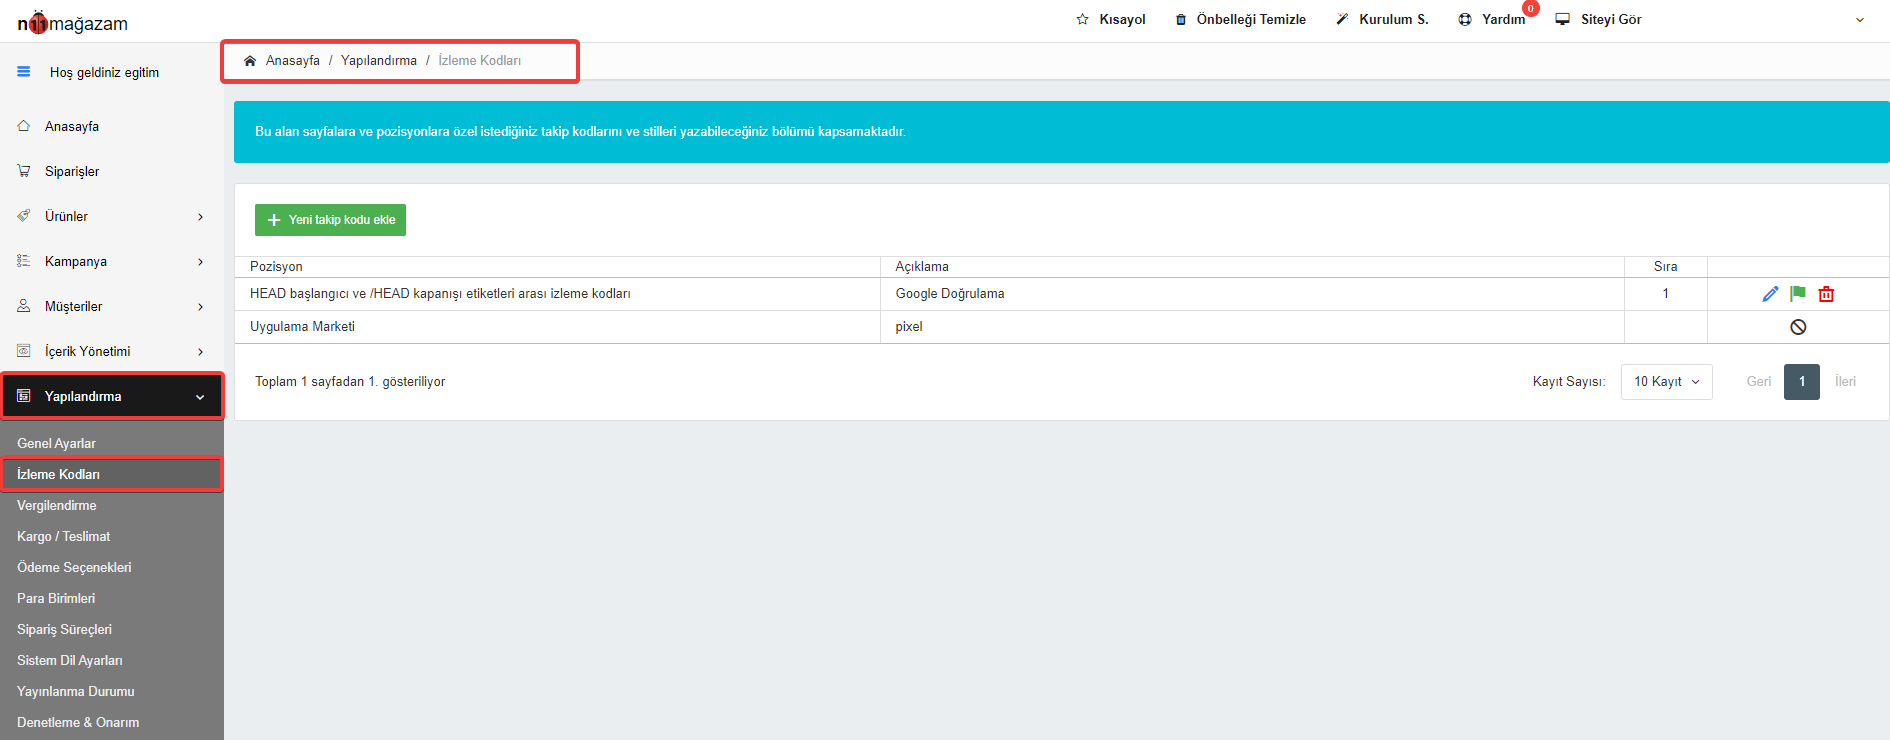Click the Müşteriler person icon
Screen dimensions: 1890x740
24,306
